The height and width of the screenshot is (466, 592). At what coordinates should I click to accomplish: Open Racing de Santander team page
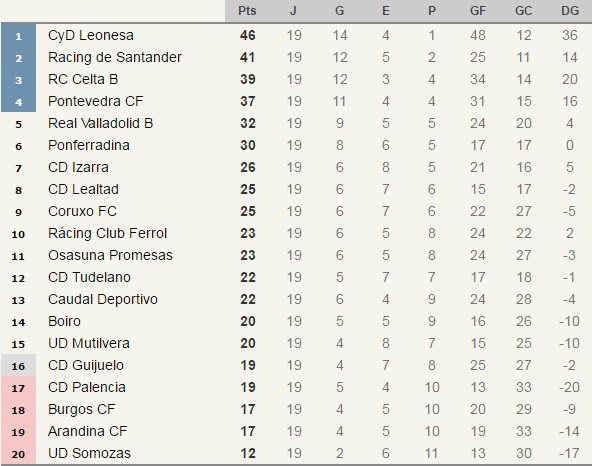tap(115, 57)
